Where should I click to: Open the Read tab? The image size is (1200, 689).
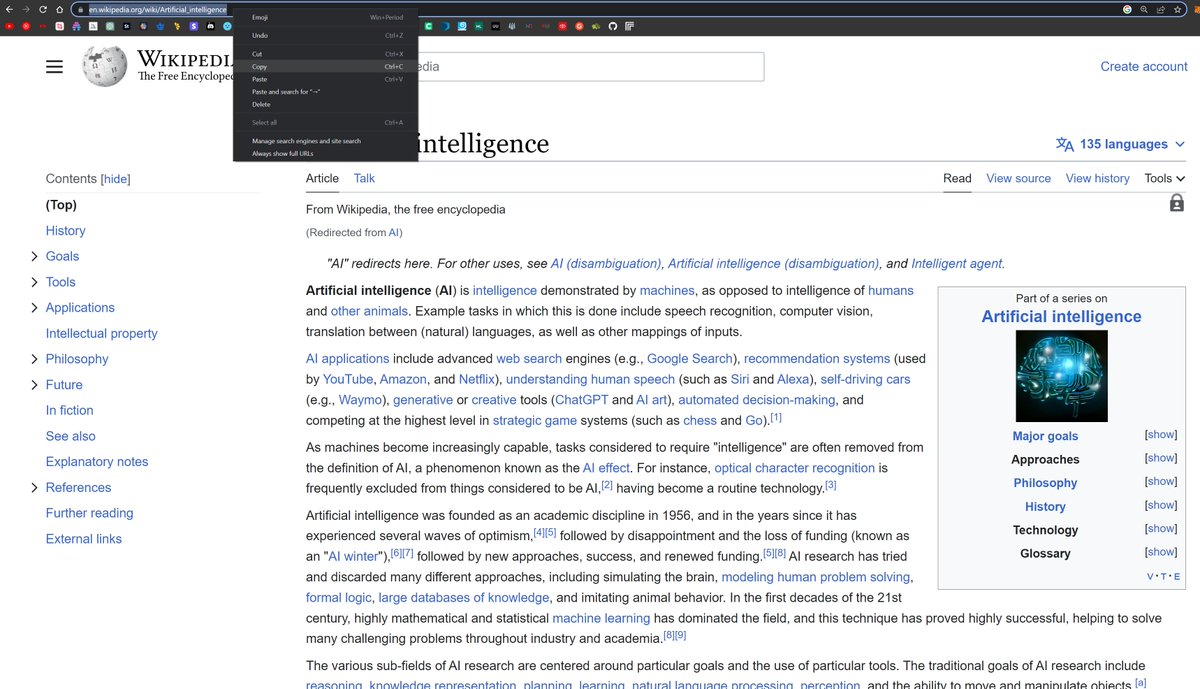pyautogui.click(x=957, y=178)
